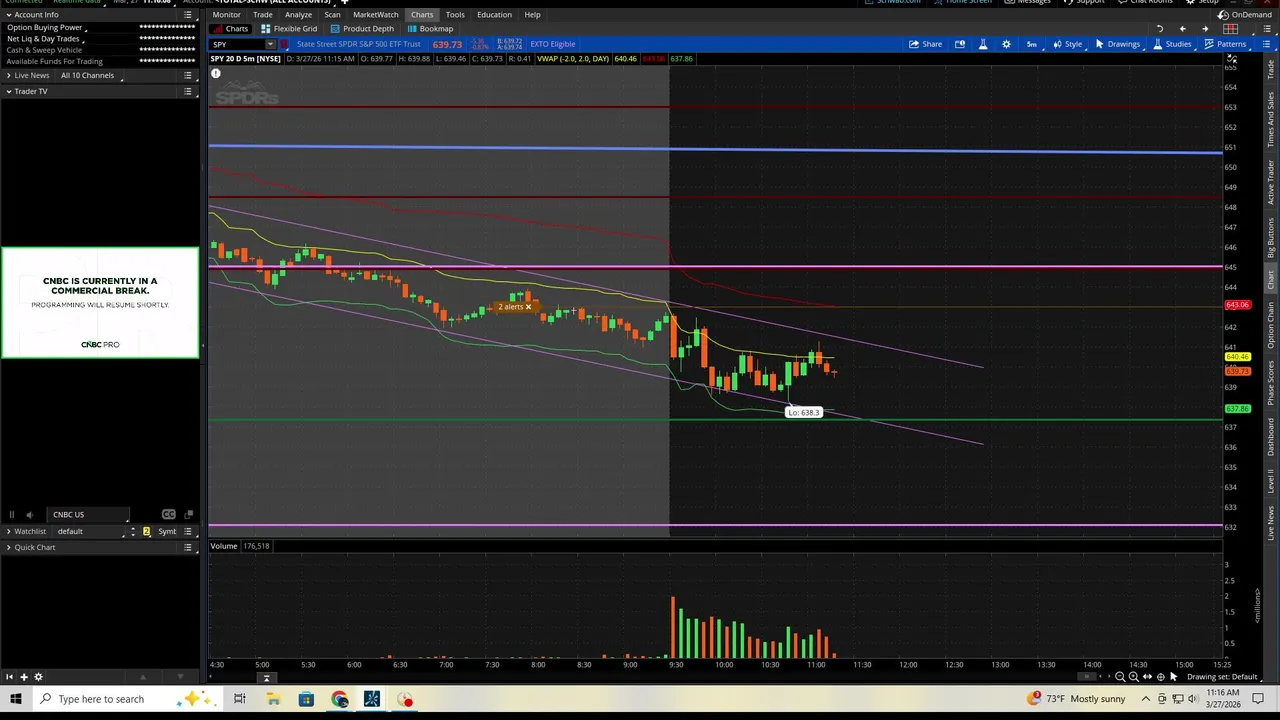Expand the Quick Chart gadget

click(x=9, y=547)
